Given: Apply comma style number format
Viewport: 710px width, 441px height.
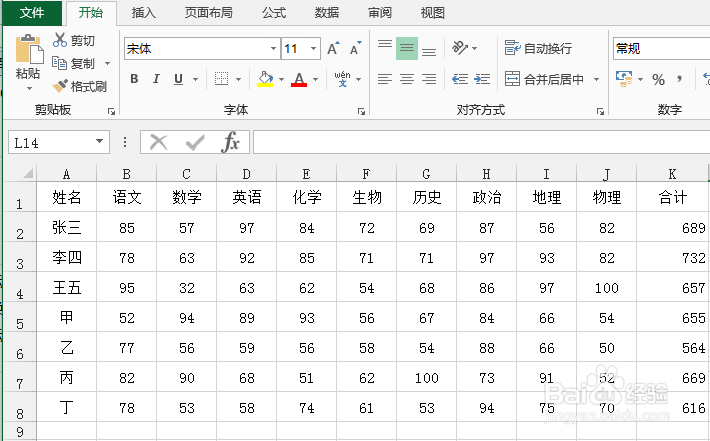Looking at the screenshot, I should 679,80.
